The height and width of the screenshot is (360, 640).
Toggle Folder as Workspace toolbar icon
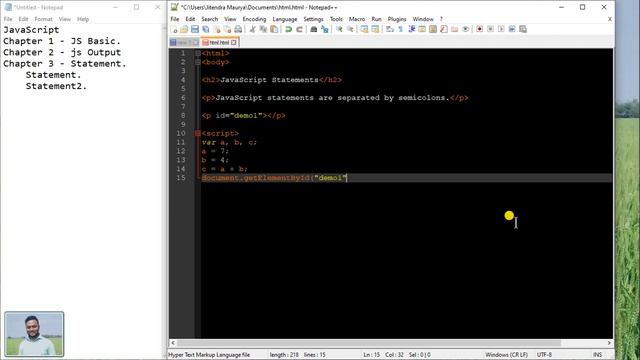pyautogui.click(x=454, y=29)
